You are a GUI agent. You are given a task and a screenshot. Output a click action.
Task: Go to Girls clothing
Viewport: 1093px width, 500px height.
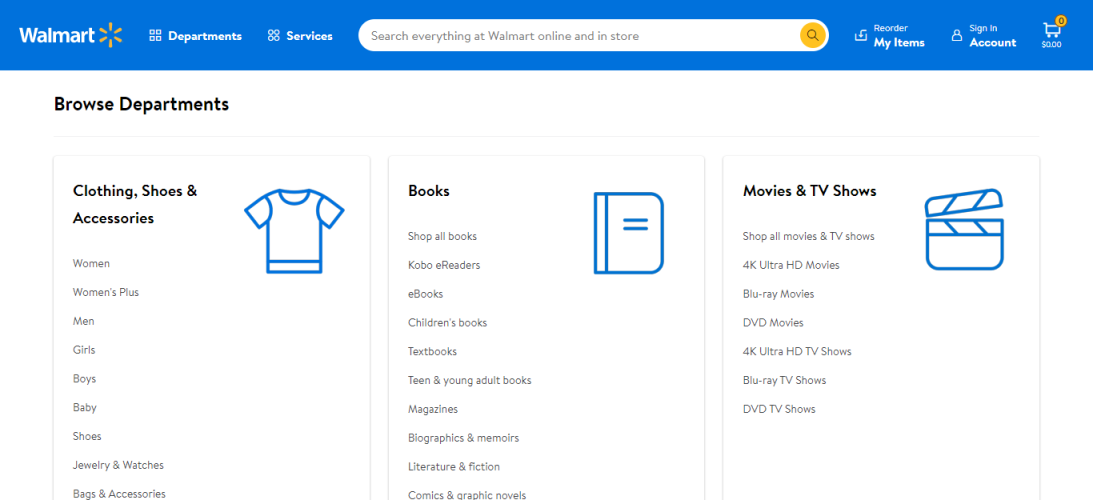[84, 350]
